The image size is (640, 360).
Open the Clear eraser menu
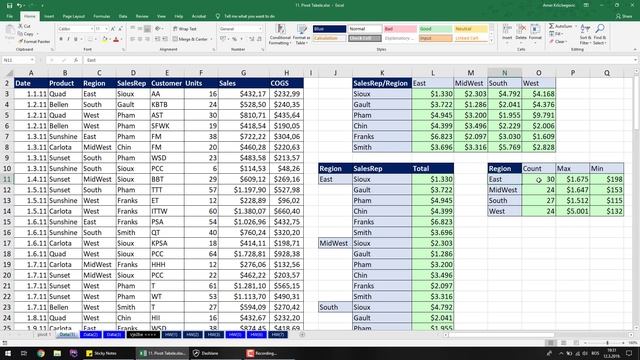558,42
